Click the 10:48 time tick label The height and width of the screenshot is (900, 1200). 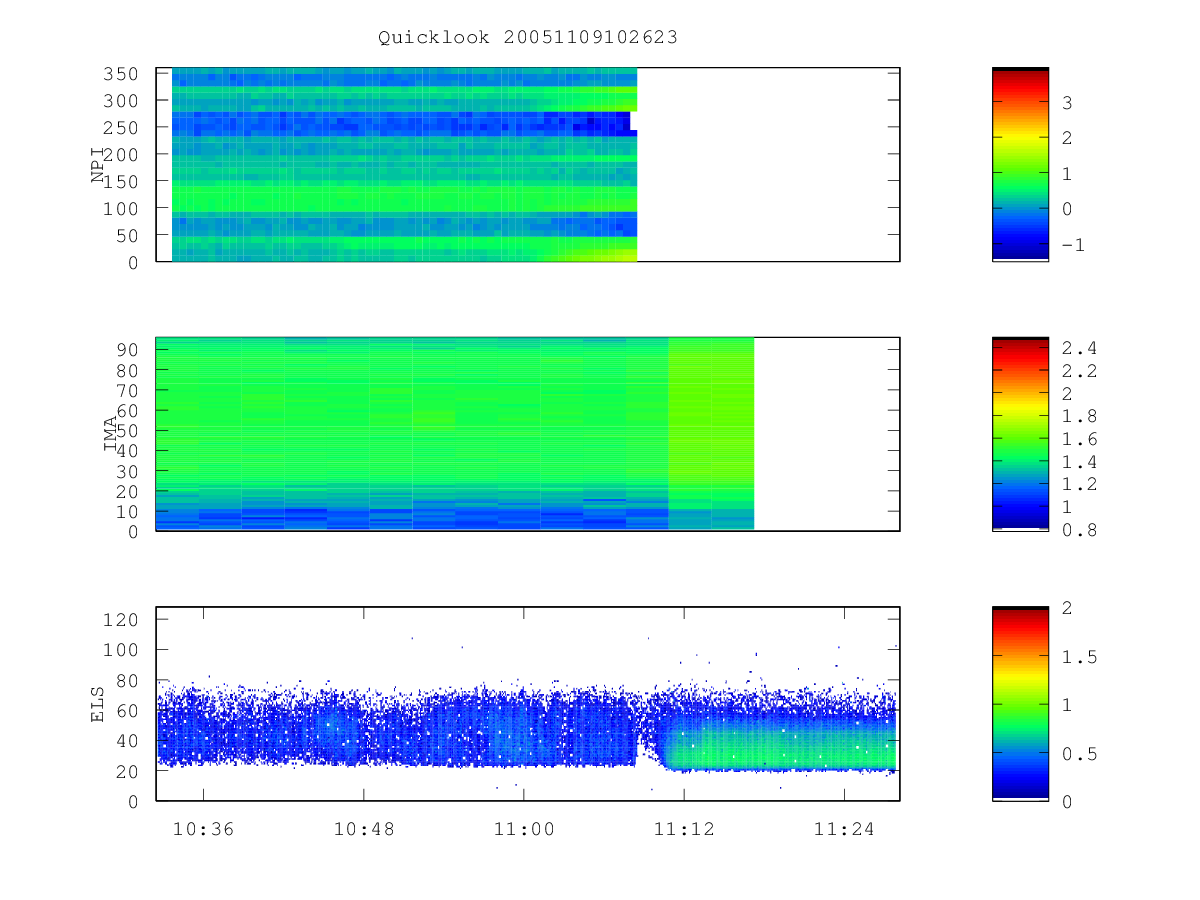pyautogui.click(x=364, y=829)
